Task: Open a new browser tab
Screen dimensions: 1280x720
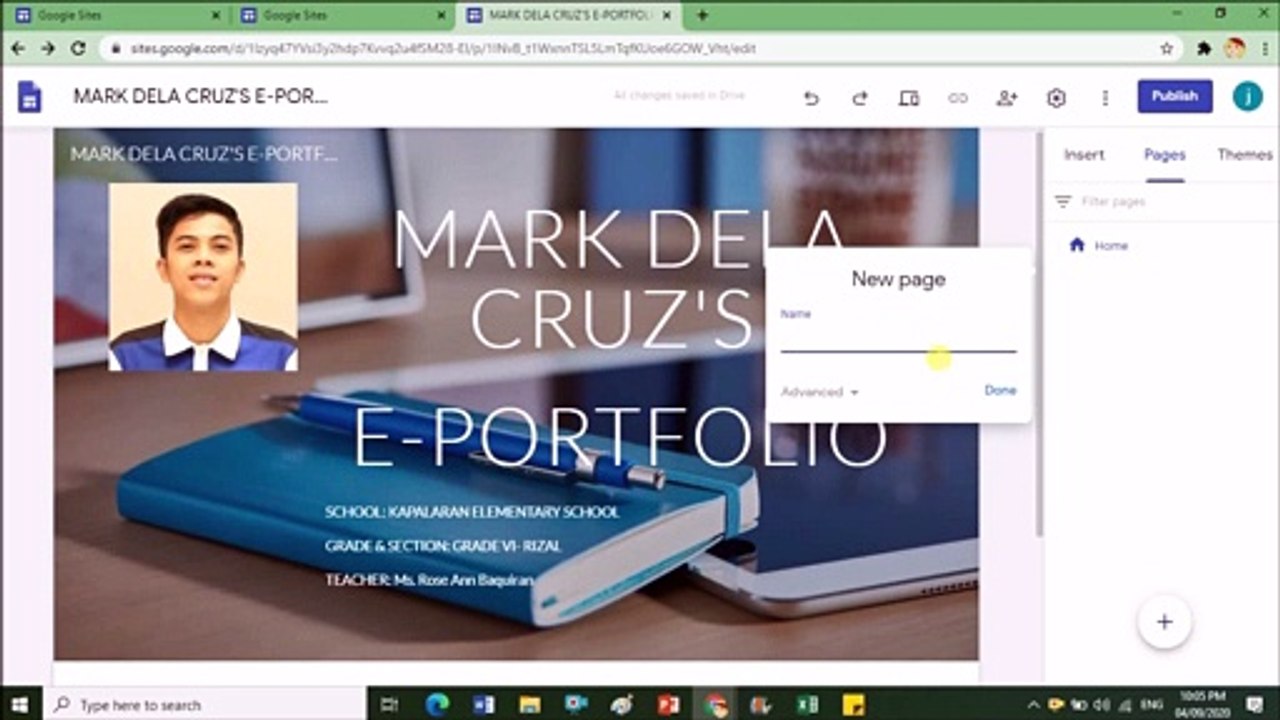Action: click(x=702, y=16)
